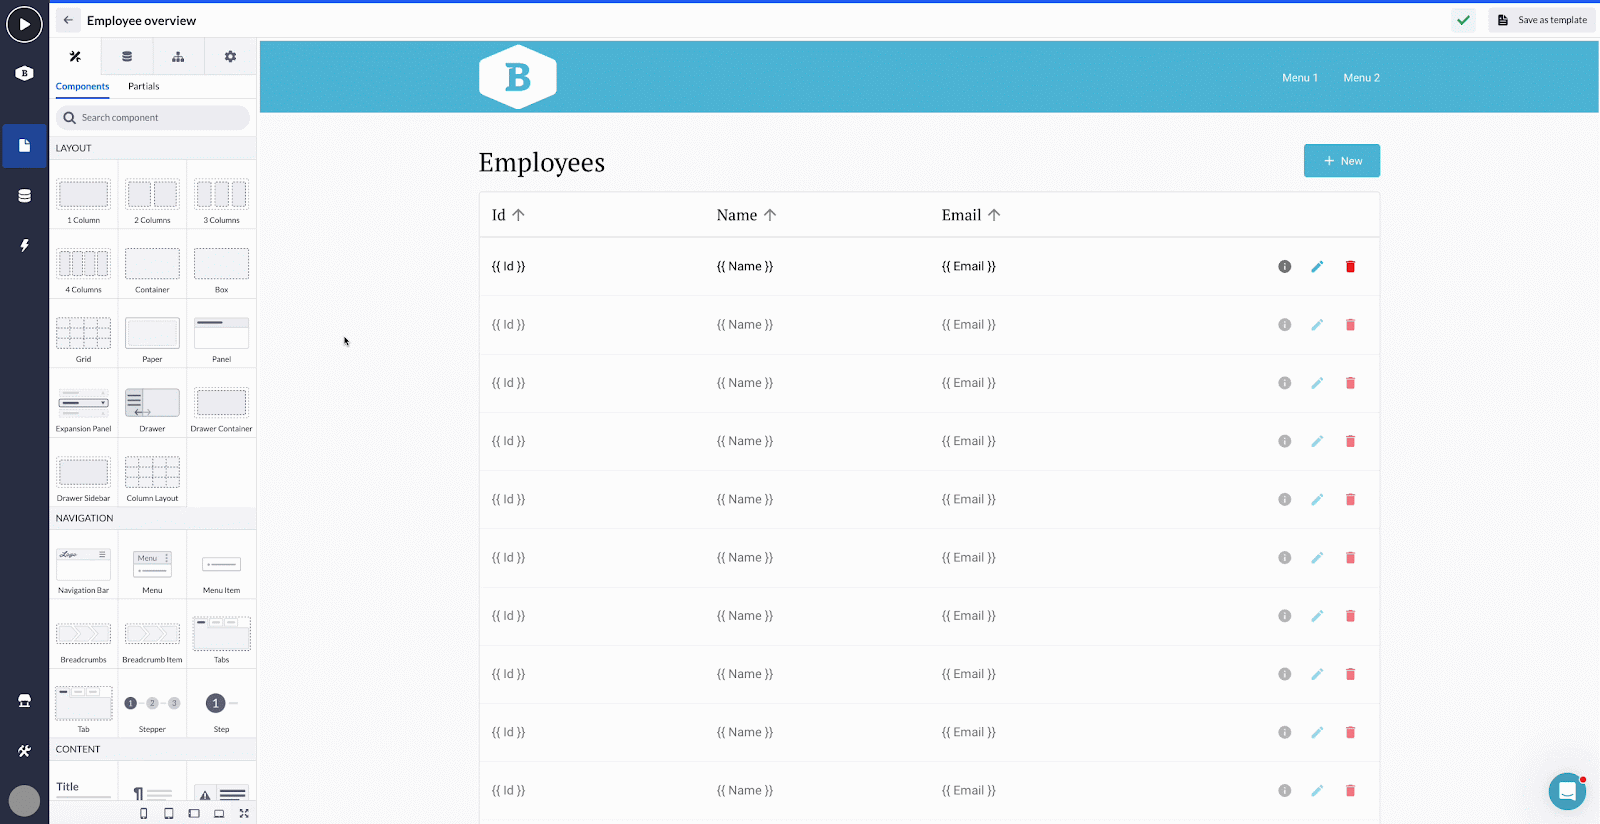Image resolution: width=1600 pixels, height=824 pixels.
Task: Sort the table by the Email column arrow
Action: [x=994, y=215]
